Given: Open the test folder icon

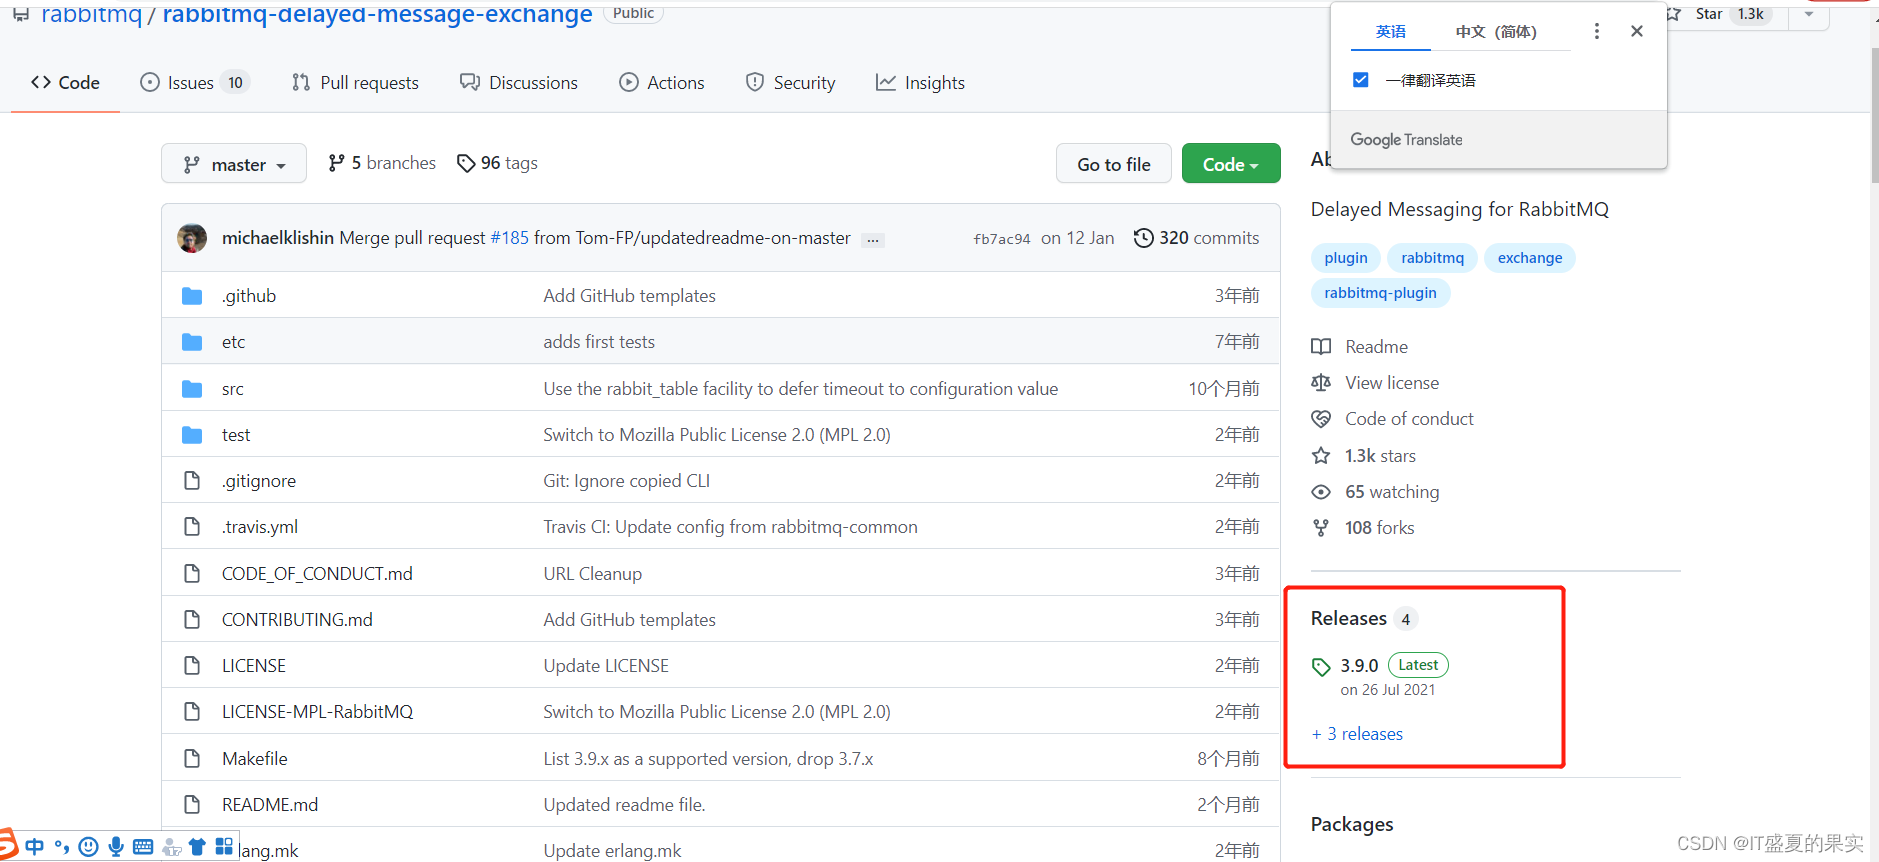Looking at the screenshot, I should click(192, 435).
